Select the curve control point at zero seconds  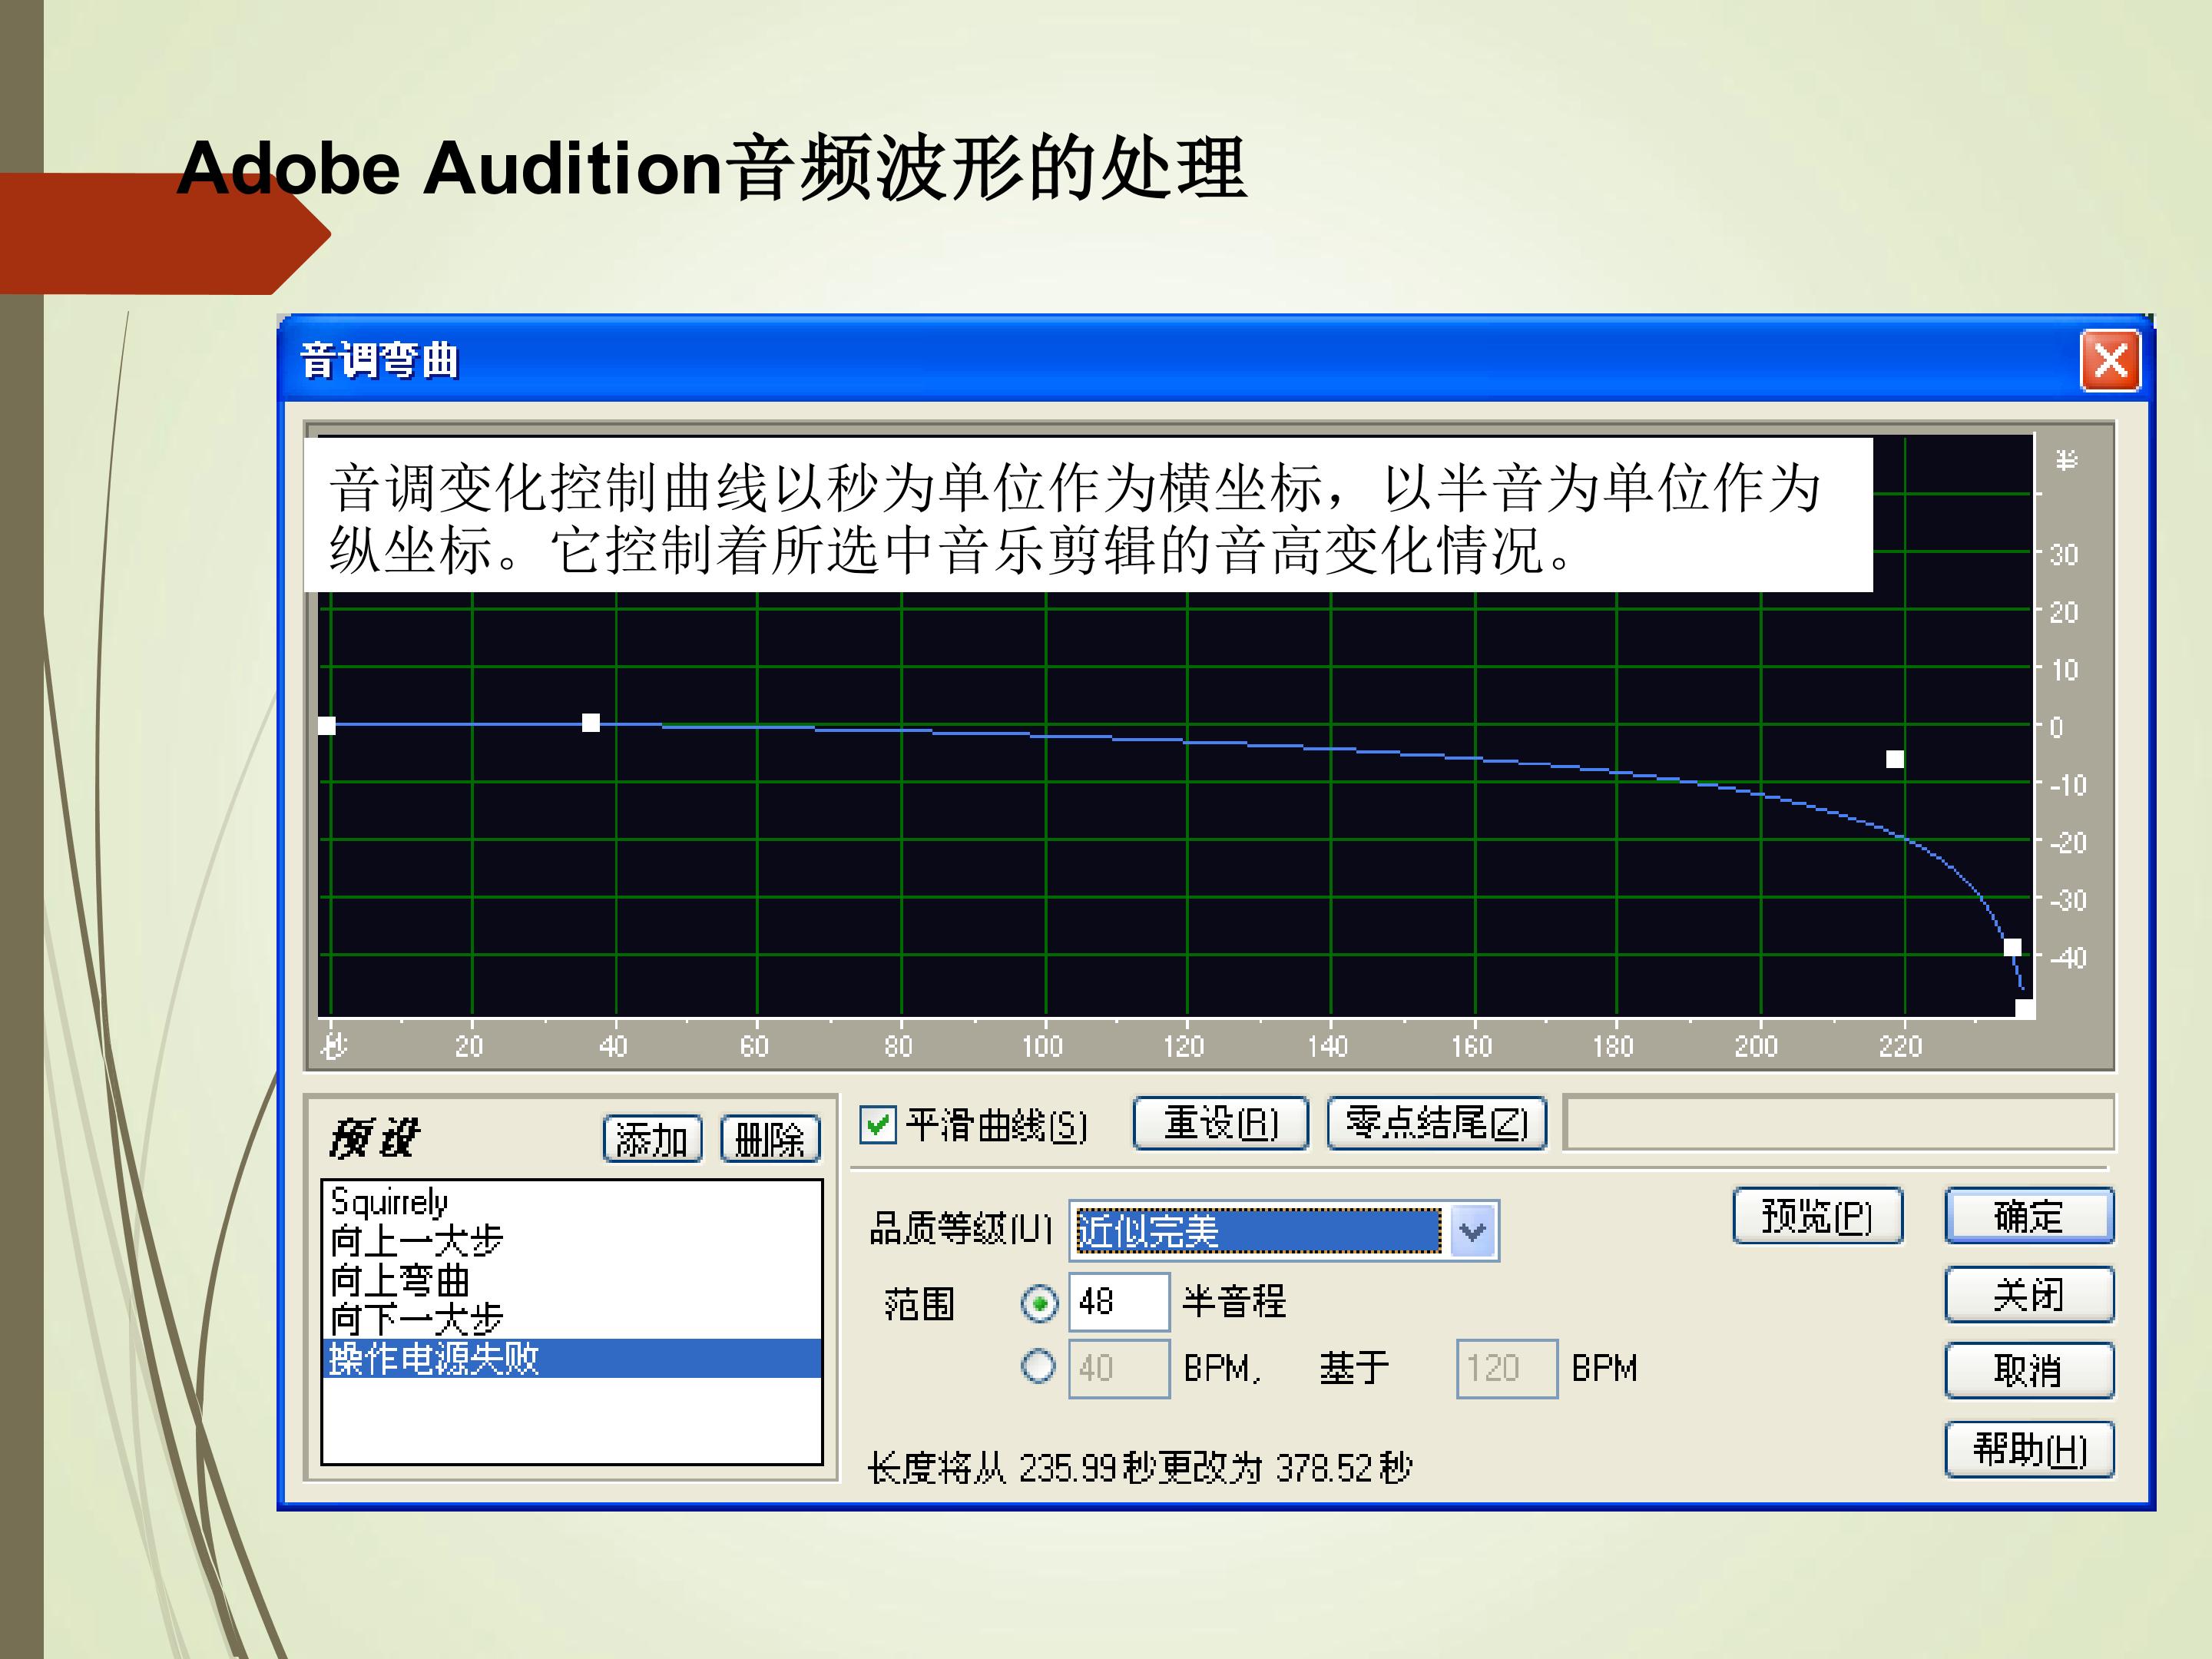pos(327,725)
